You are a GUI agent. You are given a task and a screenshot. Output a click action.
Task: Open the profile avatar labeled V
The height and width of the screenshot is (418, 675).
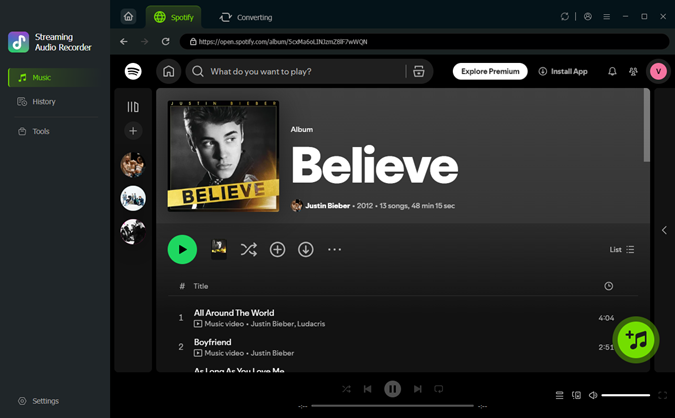coord(658,71)
